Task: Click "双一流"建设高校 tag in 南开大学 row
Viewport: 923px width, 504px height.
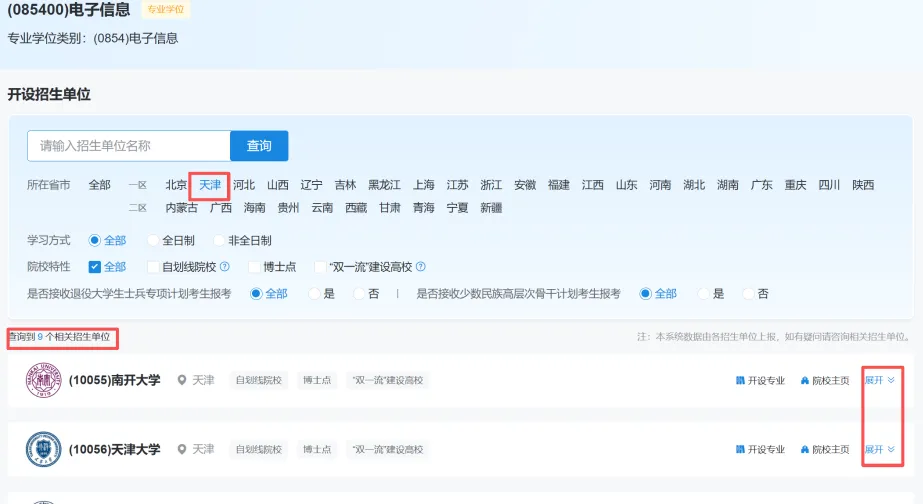Action: tap(388, 380)
